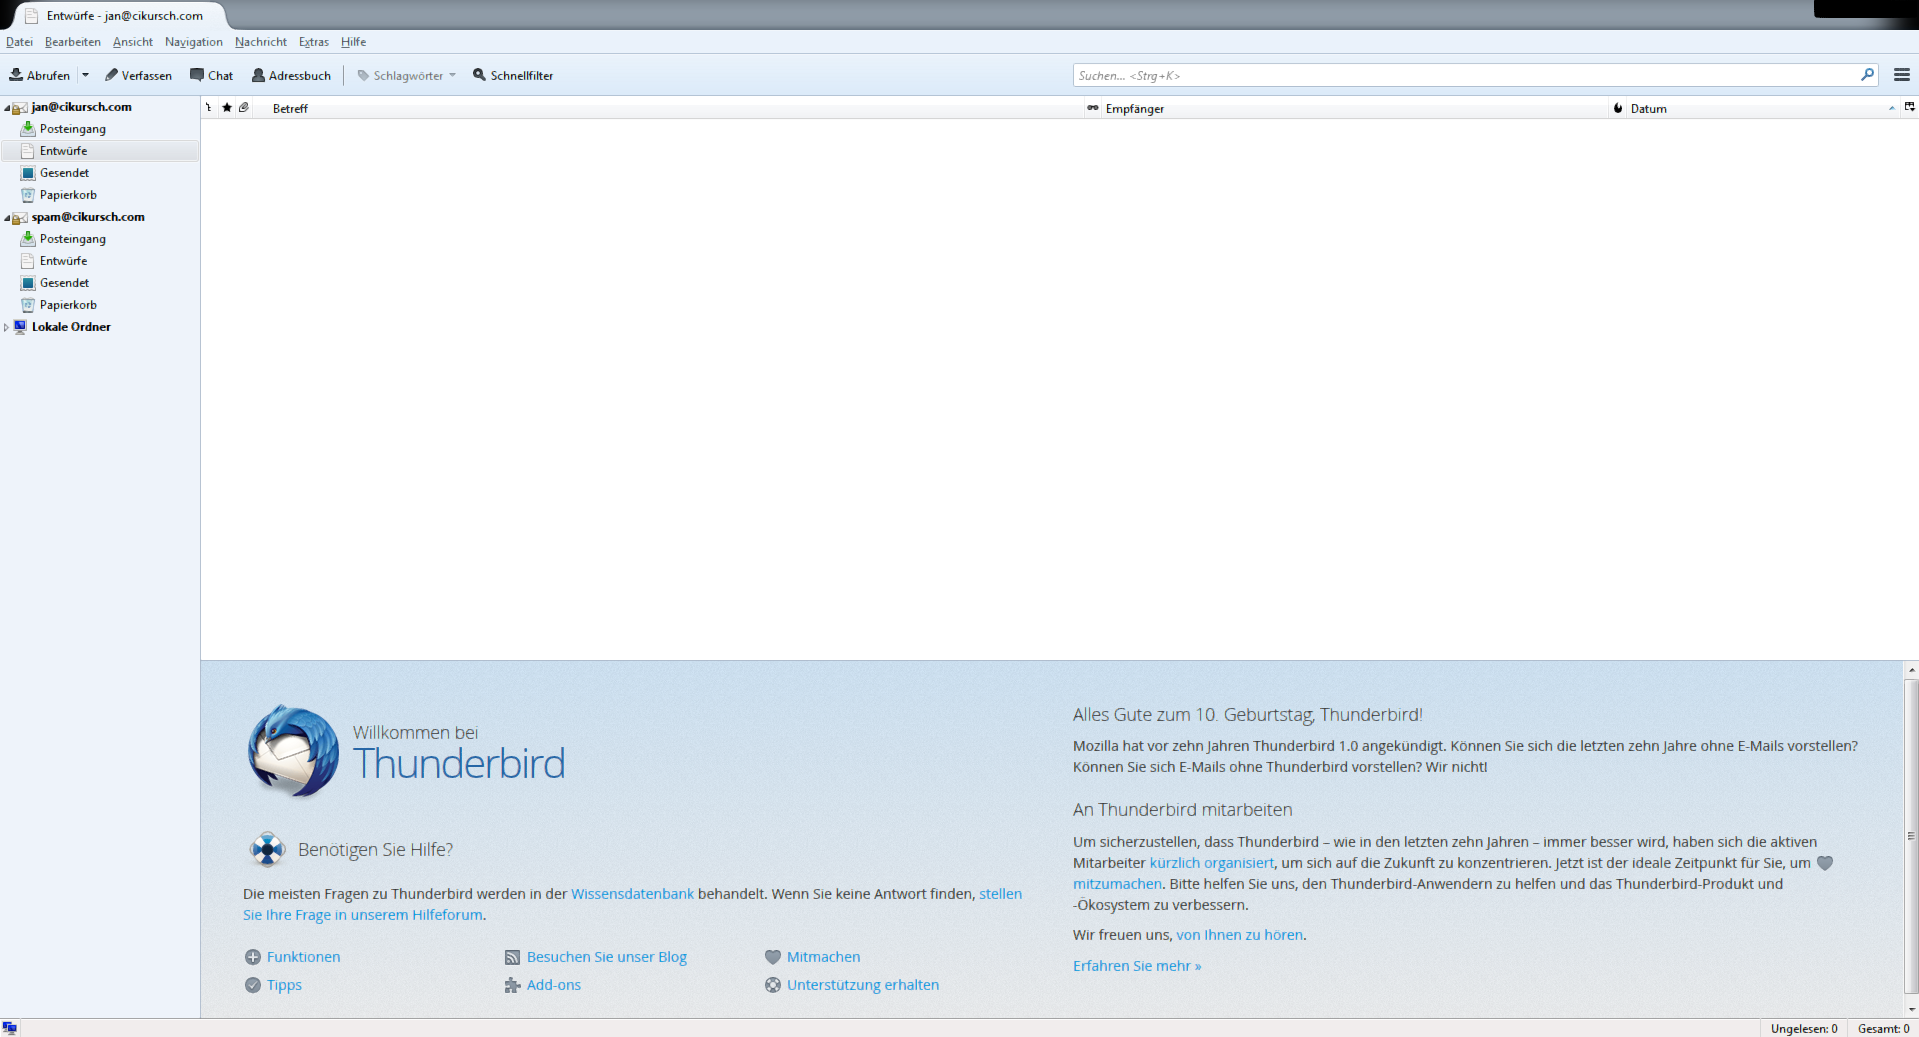Viewport: 1919px width, 1037px height.
Task: Open Gesendet folder under jan@cikursch.com
Action: coord(64,173)
